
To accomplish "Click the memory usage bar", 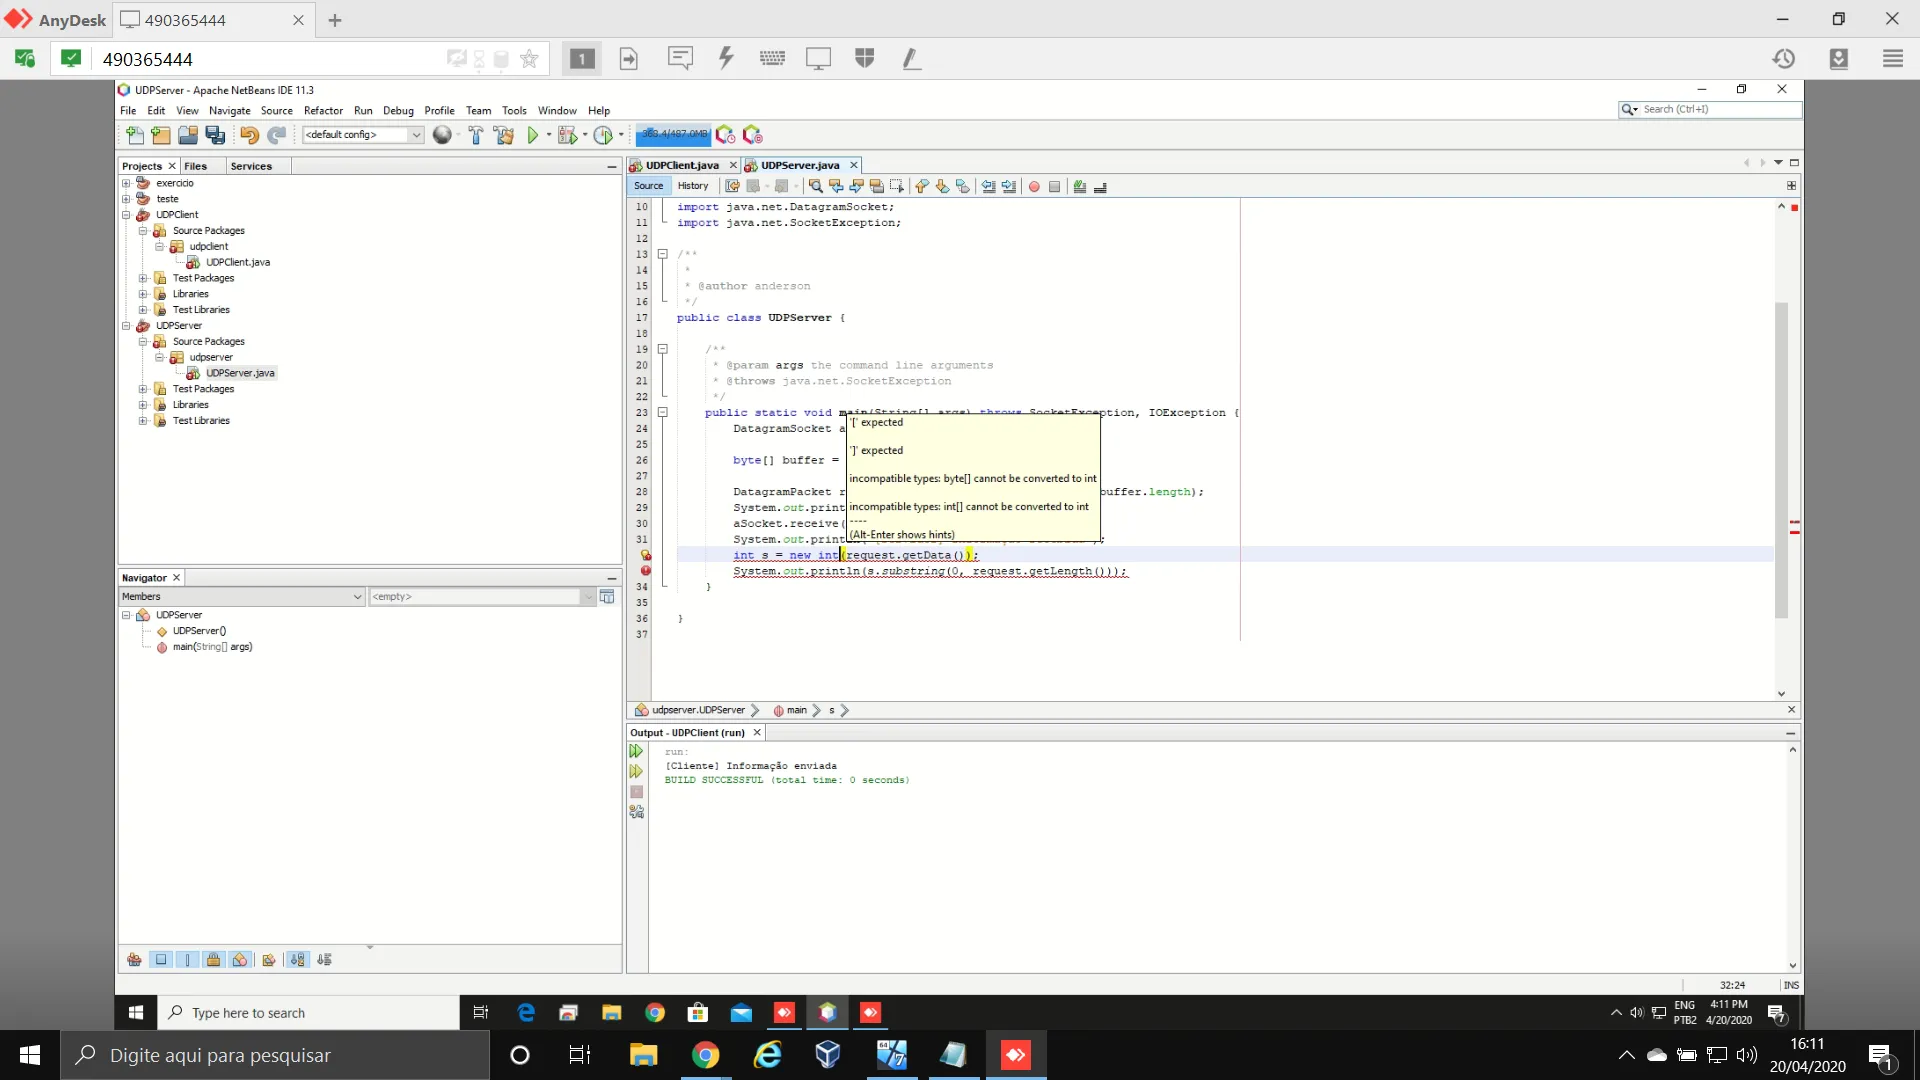I will (x=673, y=134).
